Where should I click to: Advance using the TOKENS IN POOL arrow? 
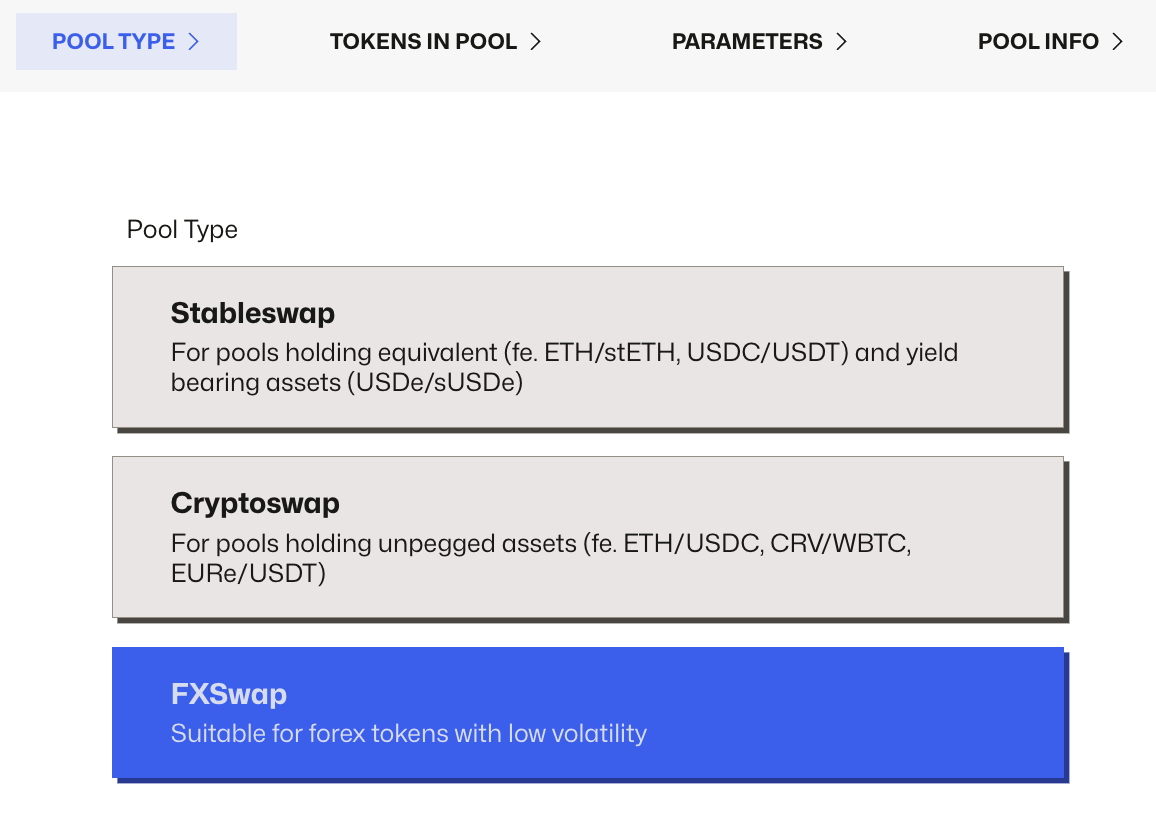536,41
